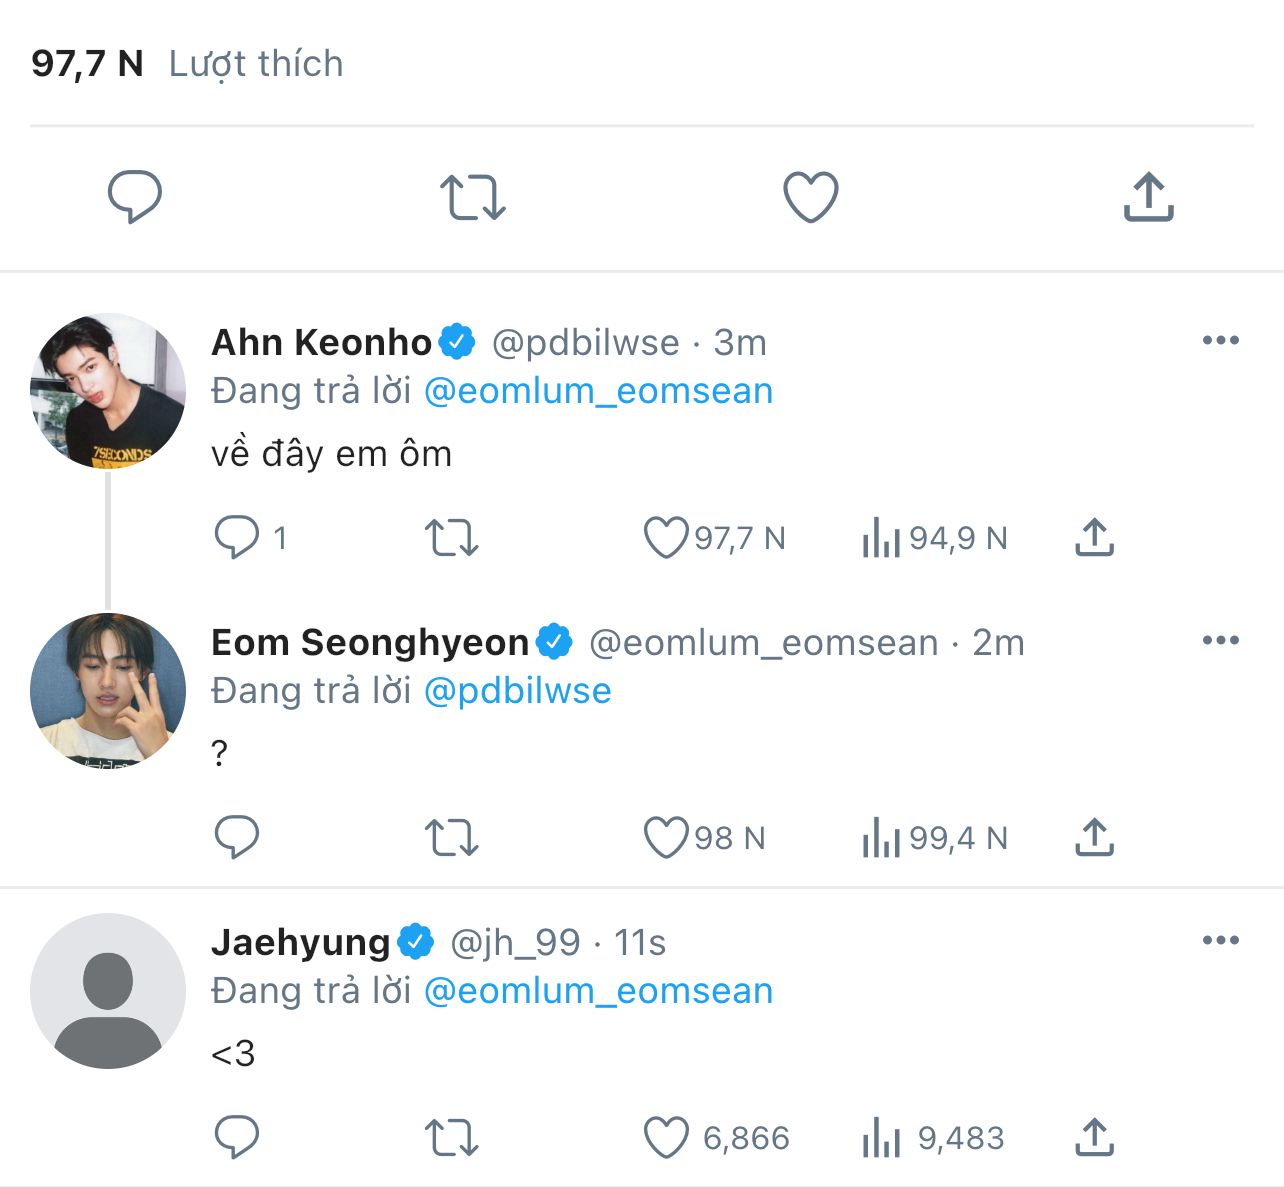View analytics on Ahn Keonho's reply
The height and width of the screenshot is (1187, 1284).
[881, 538]
